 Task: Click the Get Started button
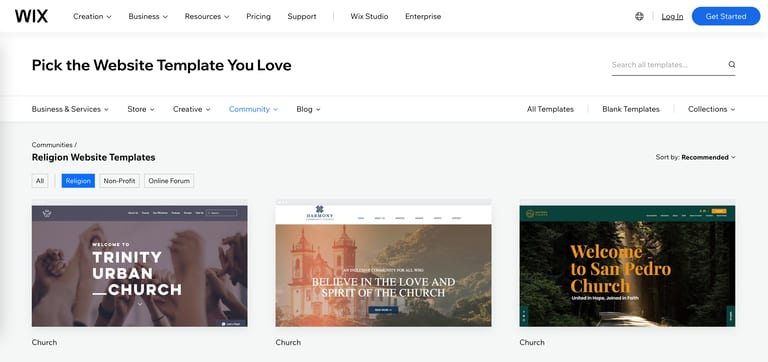tap(726, 16)
